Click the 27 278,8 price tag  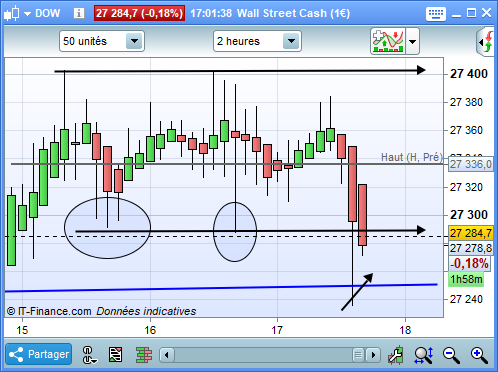[471, 248]
